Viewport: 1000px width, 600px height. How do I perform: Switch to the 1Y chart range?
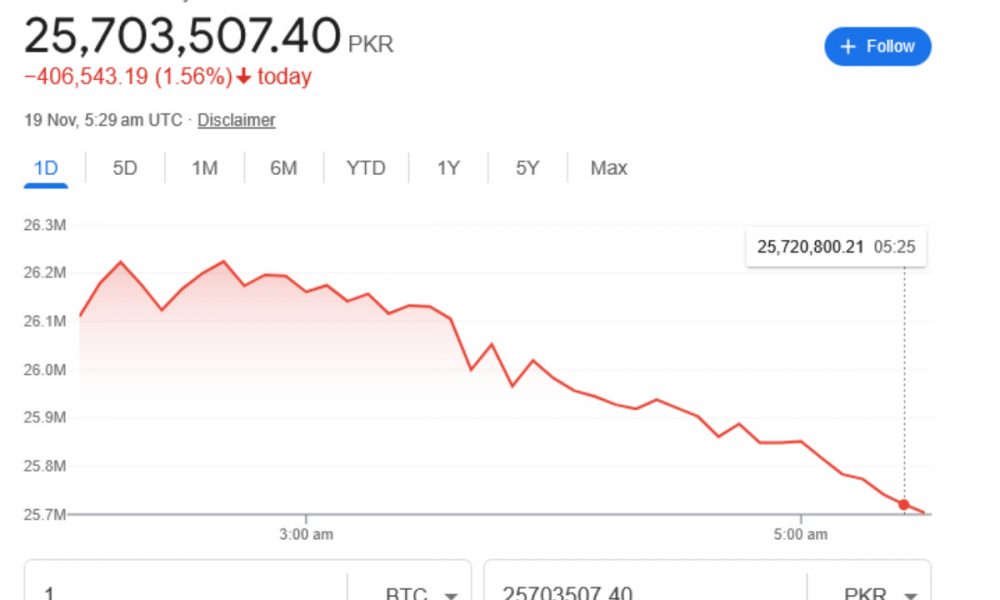(x=448, y=168)
